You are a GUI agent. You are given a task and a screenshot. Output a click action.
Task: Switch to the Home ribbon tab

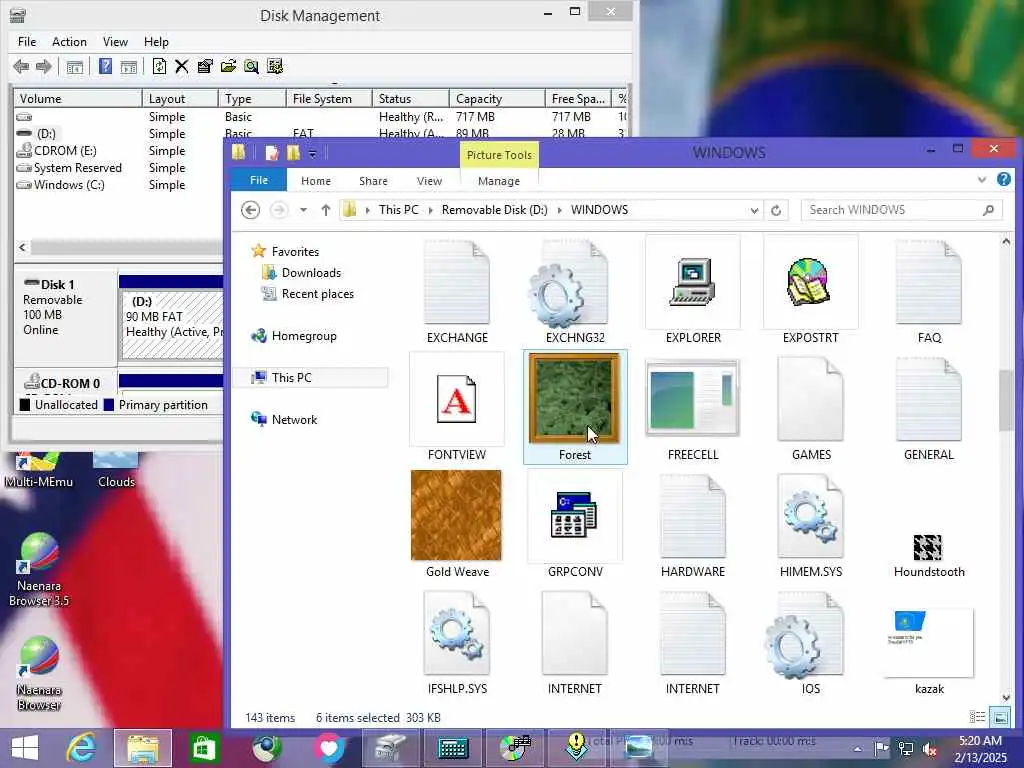(x=316, y=181)
